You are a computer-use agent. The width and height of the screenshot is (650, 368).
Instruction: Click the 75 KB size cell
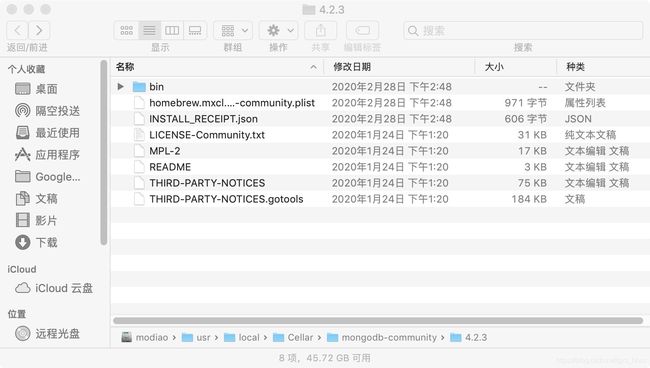[532, 183]
